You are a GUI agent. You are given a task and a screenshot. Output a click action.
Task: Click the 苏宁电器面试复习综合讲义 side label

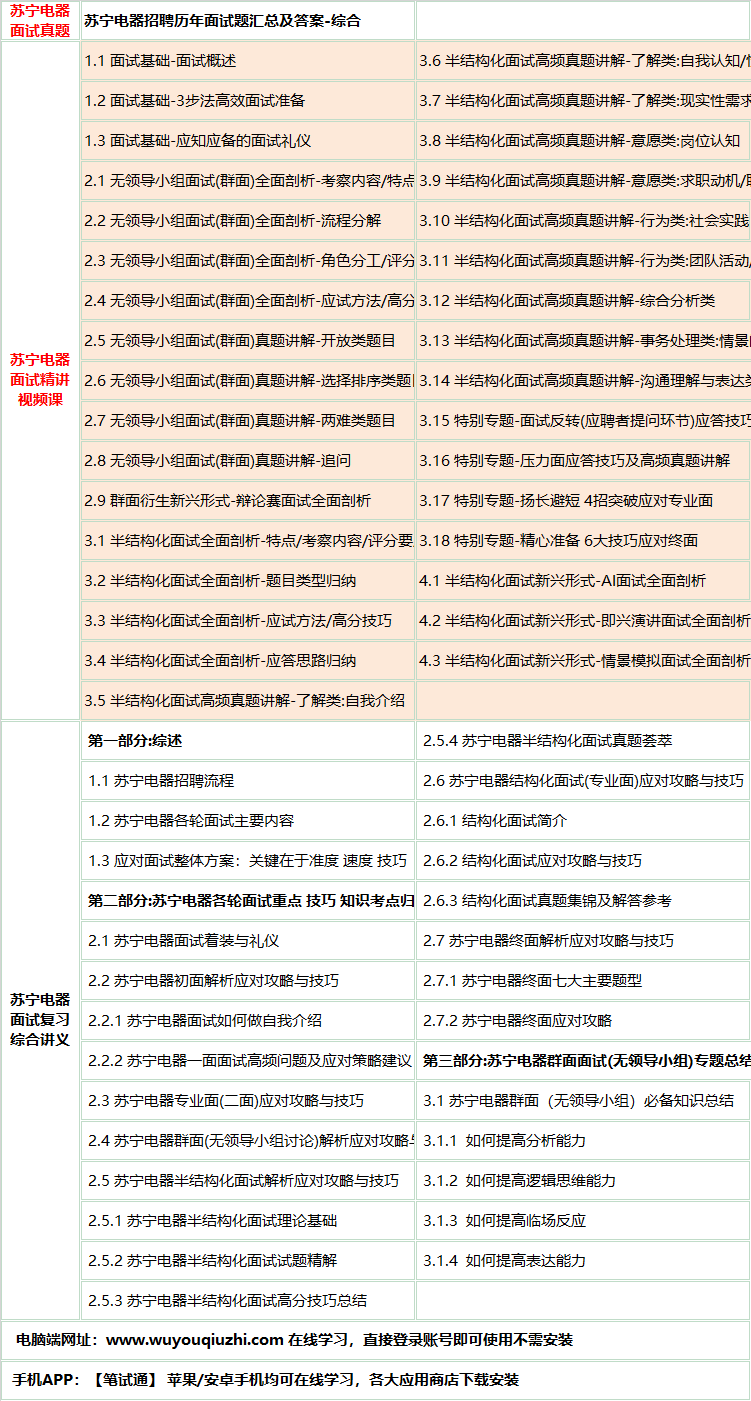[x=40, y=1019]
